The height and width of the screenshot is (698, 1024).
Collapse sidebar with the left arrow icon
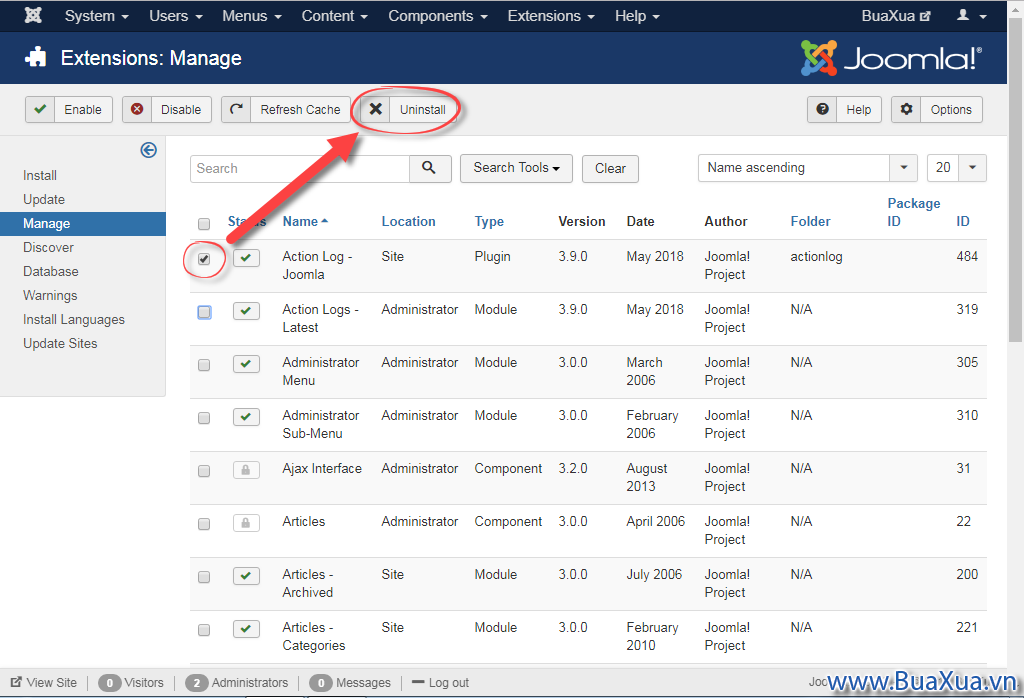(148, 150)
